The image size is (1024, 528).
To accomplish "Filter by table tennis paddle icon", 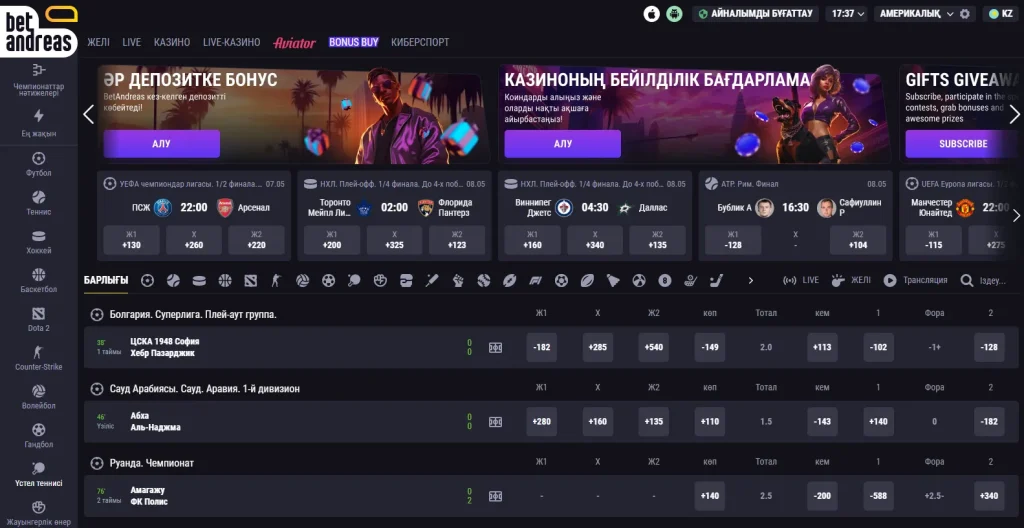I will (354, 280).
